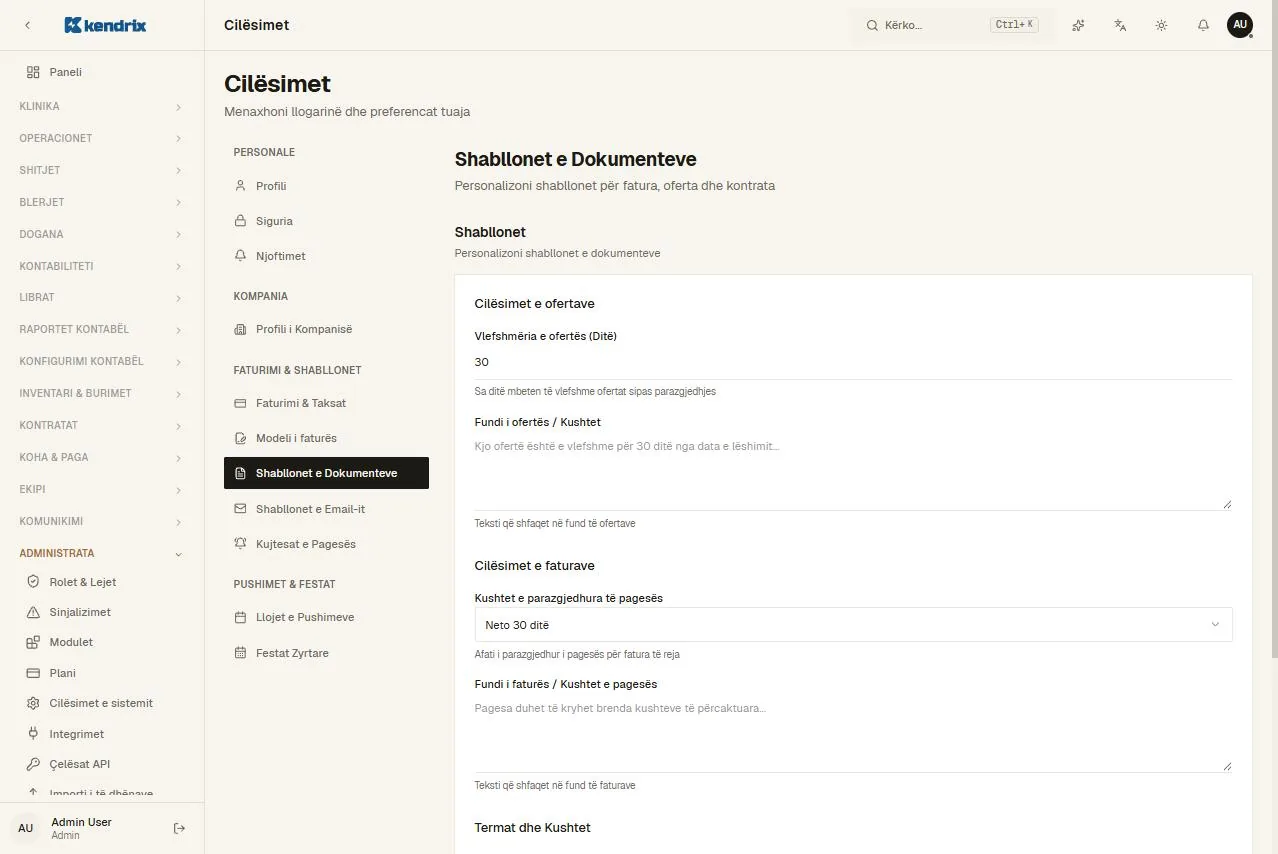The height and width of the screenshot is (854, 1278).
Task: Open Cilësimet e sistemit
Action: click(x=102, y=703)
